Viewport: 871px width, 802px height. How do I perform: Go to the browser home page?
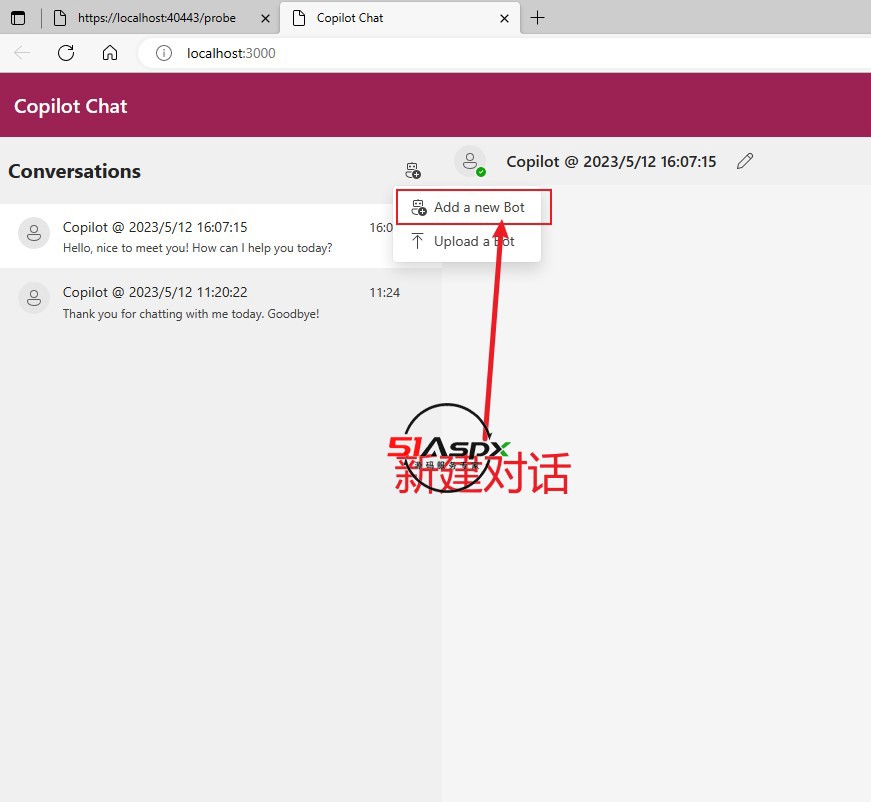point(110,53)
